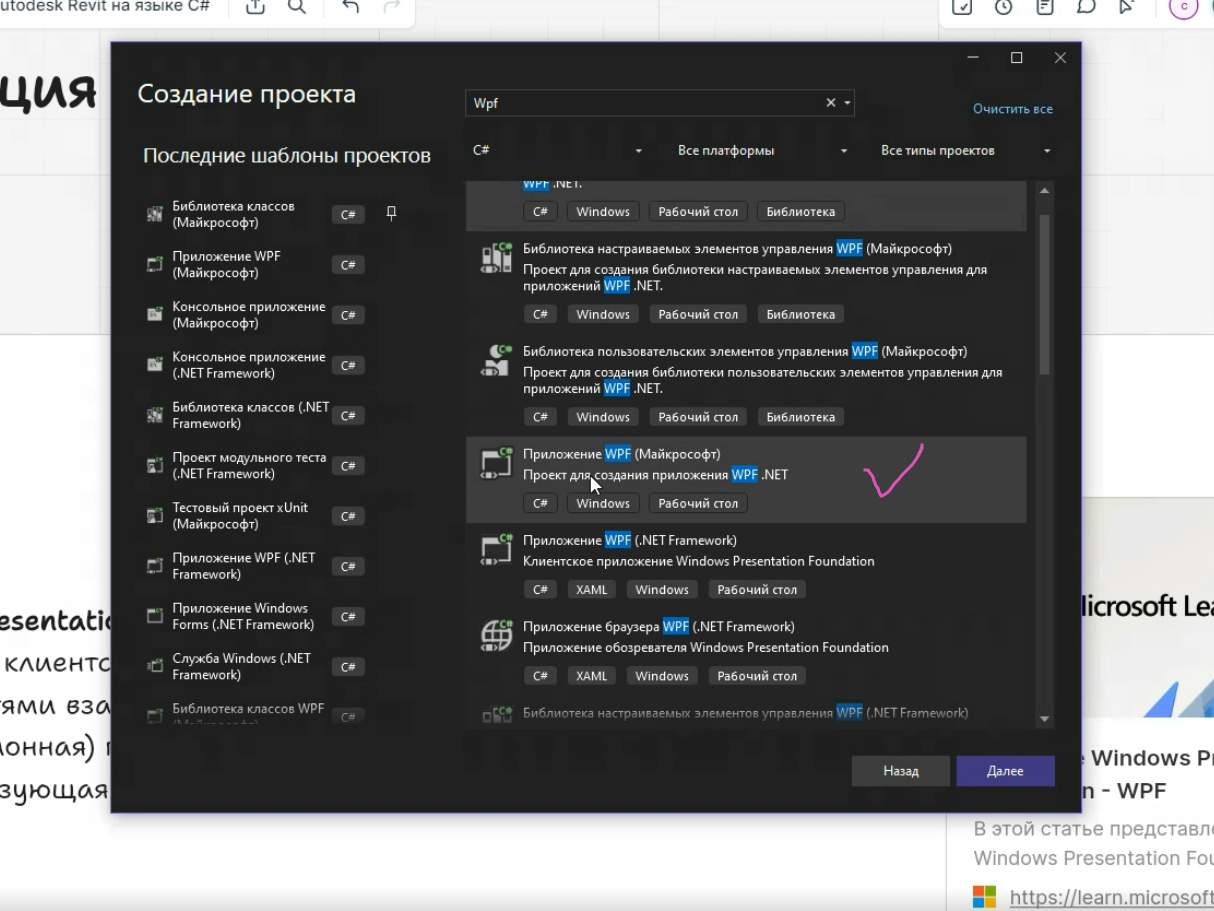1214x911 pixels.
Task: Click icon of recent Приложение WPF (.NET Framework)
Action: pyautogui.click(x=155, y=565)
